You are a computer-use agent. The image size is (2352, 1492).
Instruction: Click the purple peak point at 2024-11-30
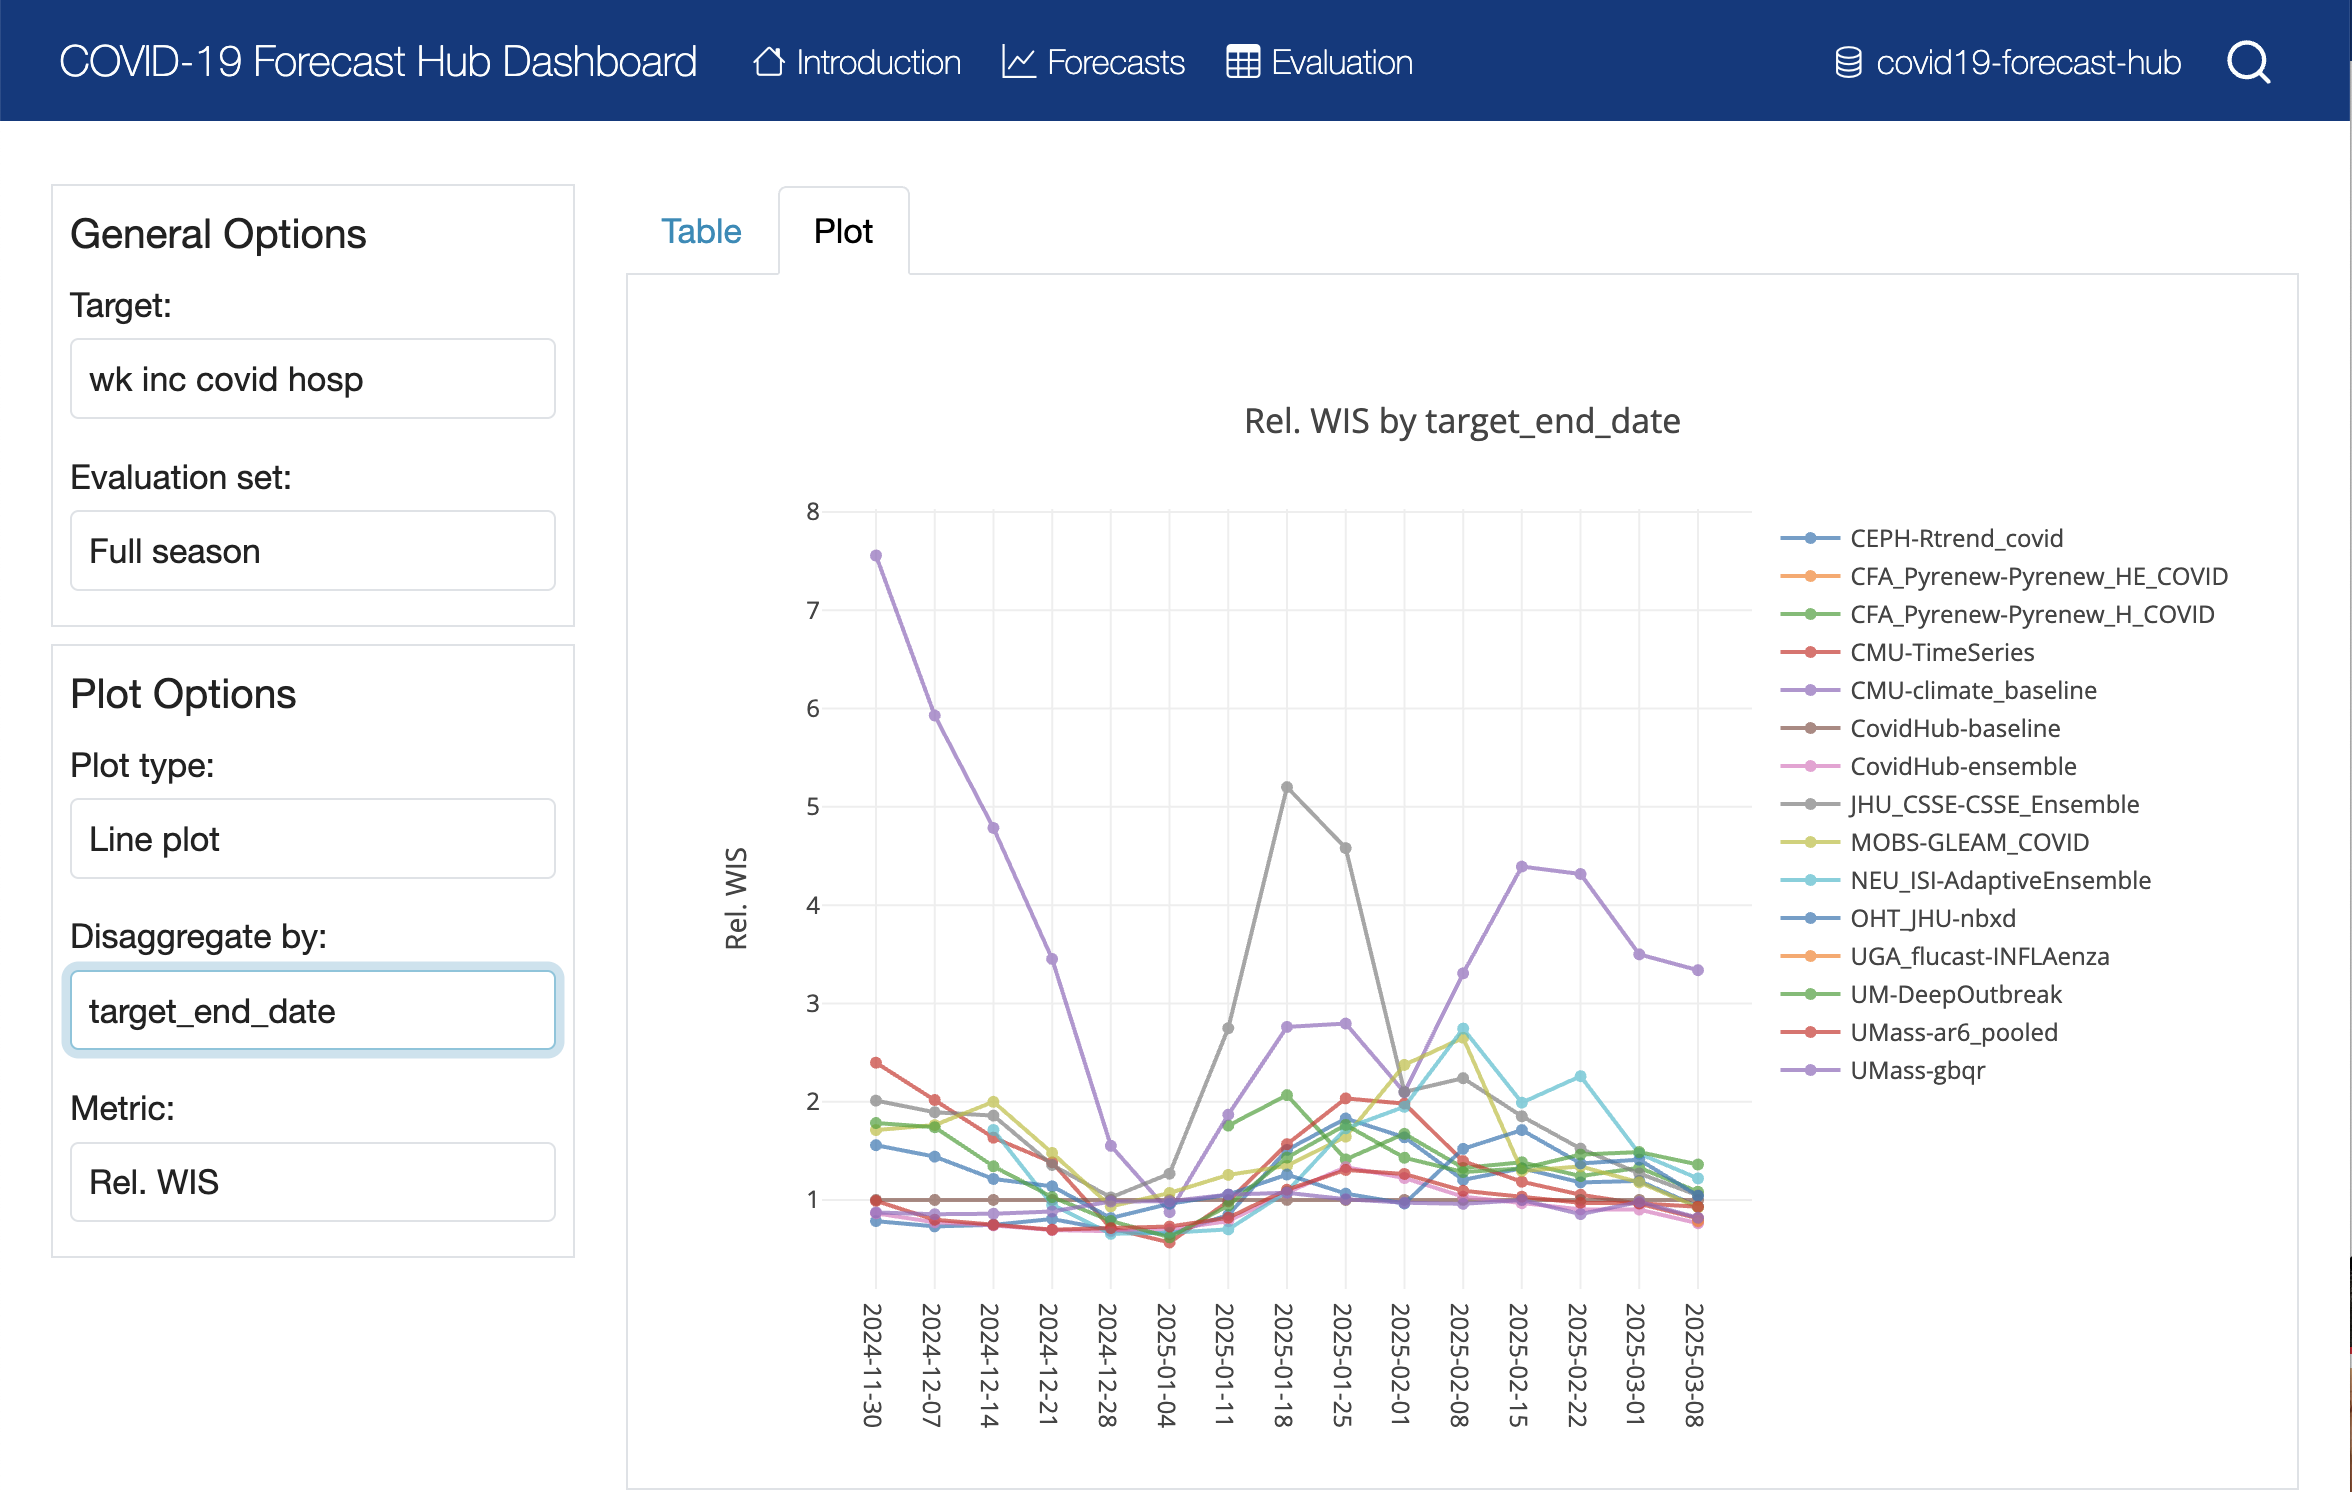[876, 556]
